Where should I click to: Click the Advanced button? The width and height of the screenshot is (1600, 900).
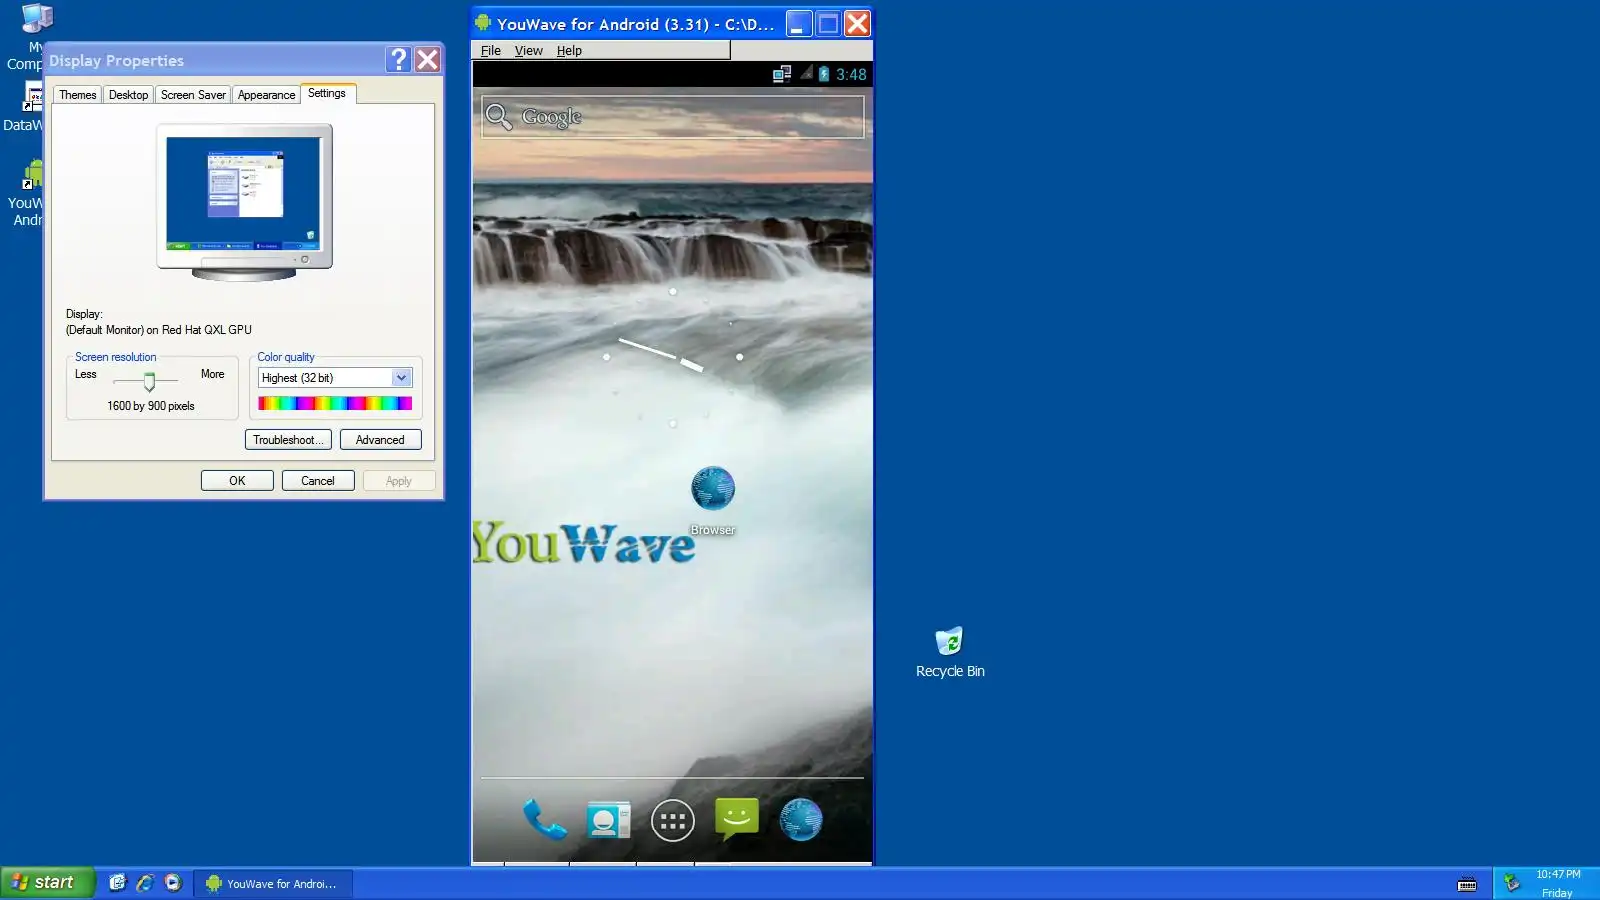pyautogui.click(x=380, y=440)
